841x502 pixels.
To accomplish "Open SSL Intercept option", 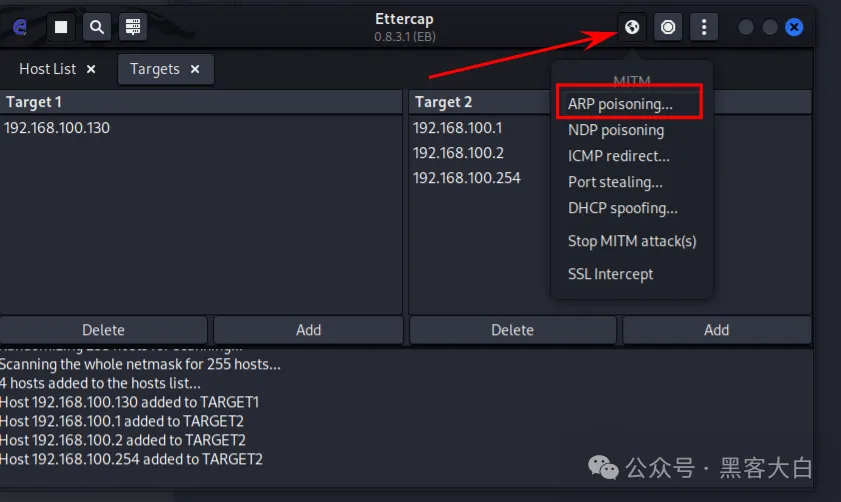I will (x=610, y=274).
